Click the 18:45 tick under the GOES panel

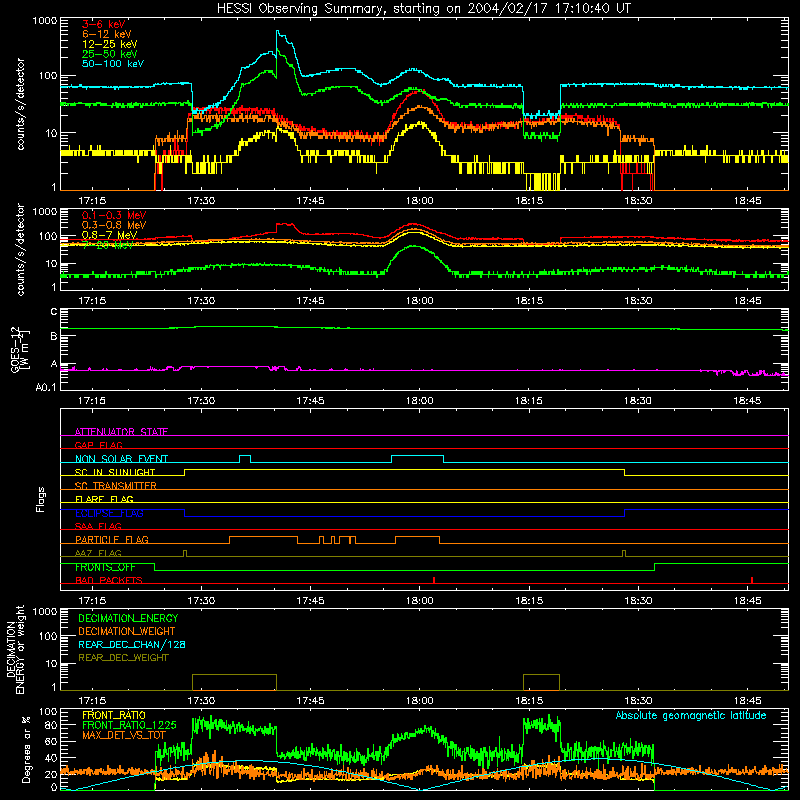(x=747, y=401)
